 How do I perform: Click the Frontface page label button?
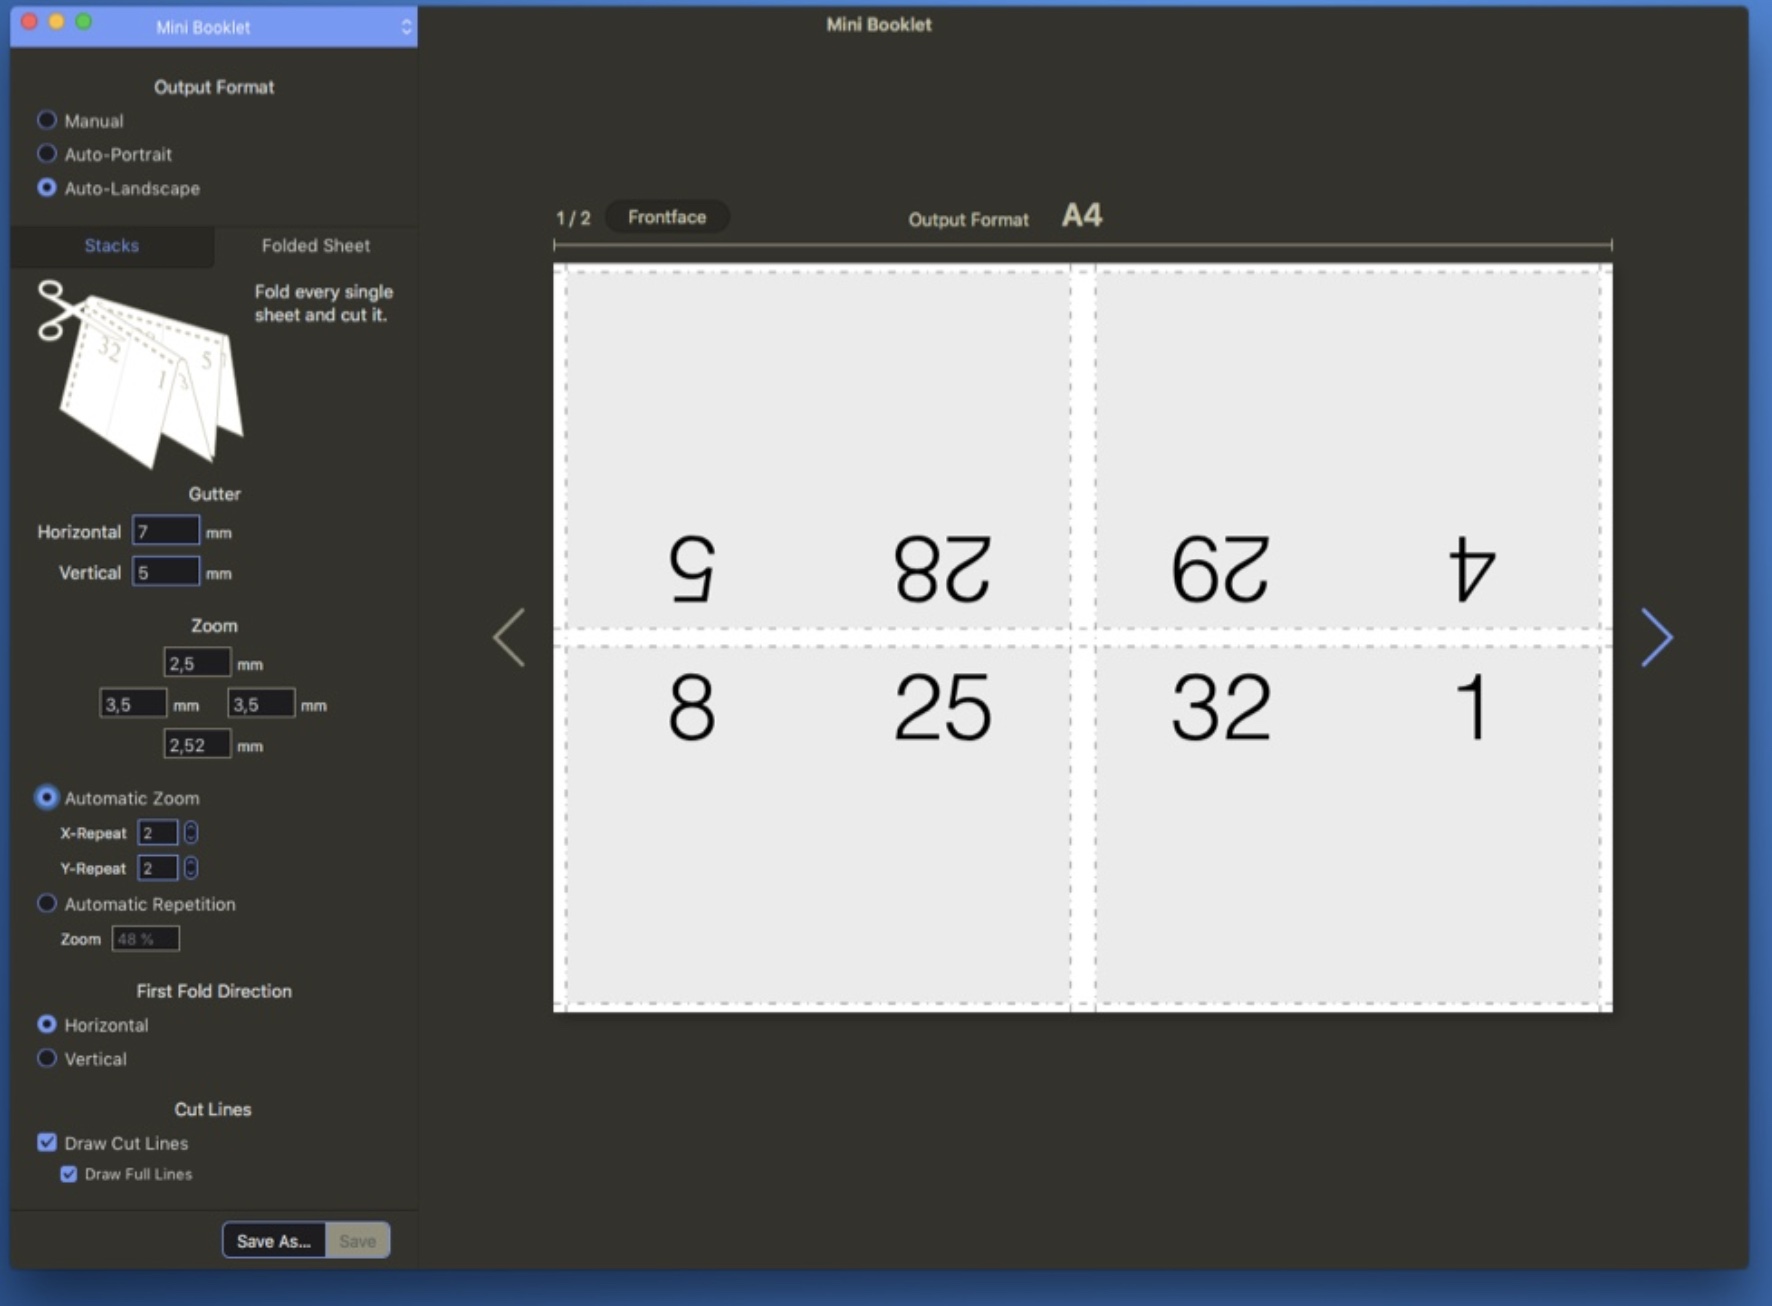(667, 217)
